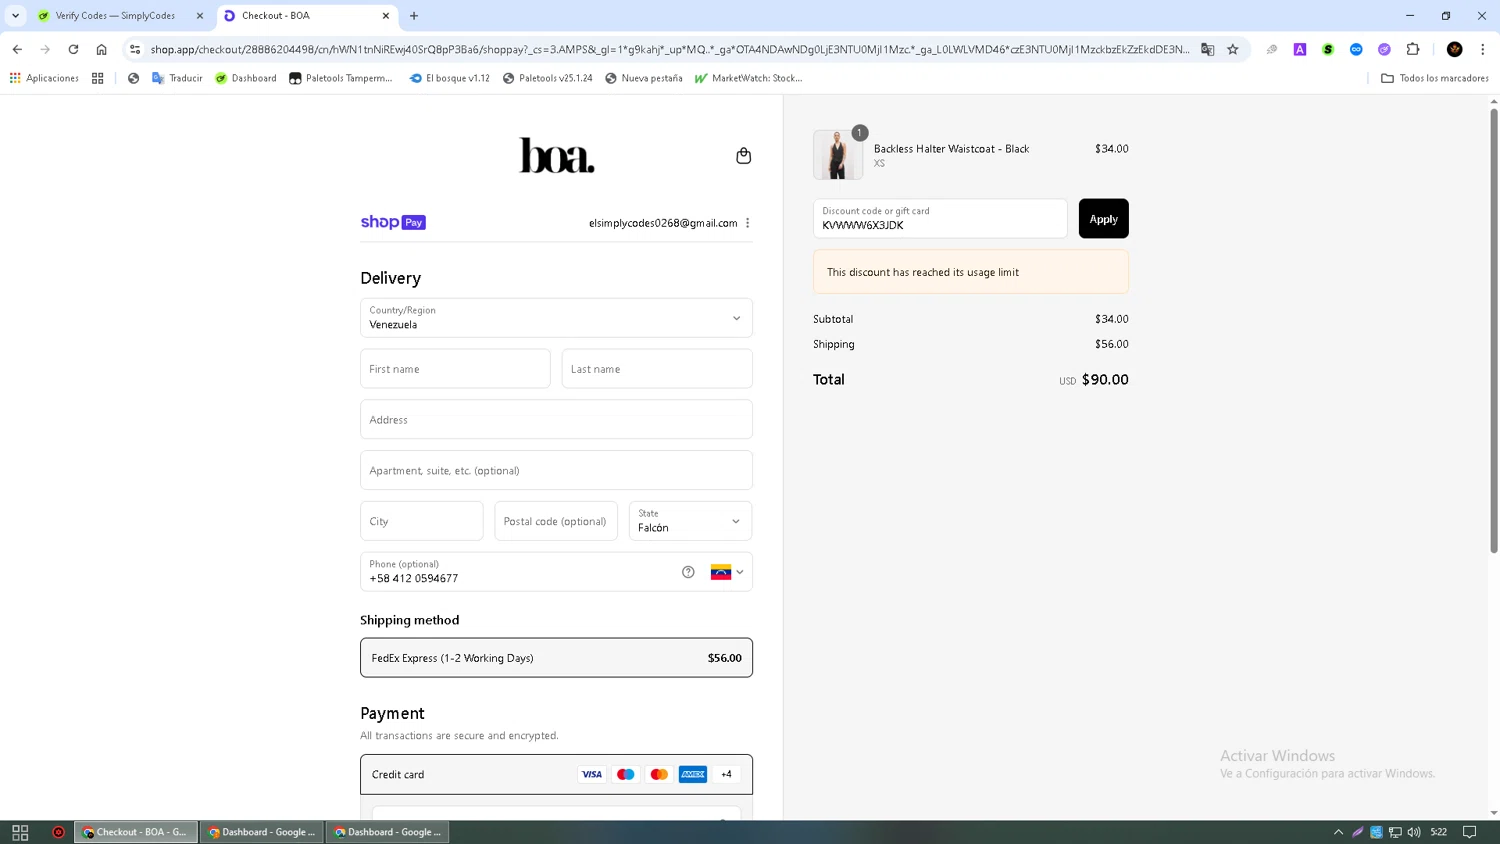Click the browser address bar URL

point(670,49)
